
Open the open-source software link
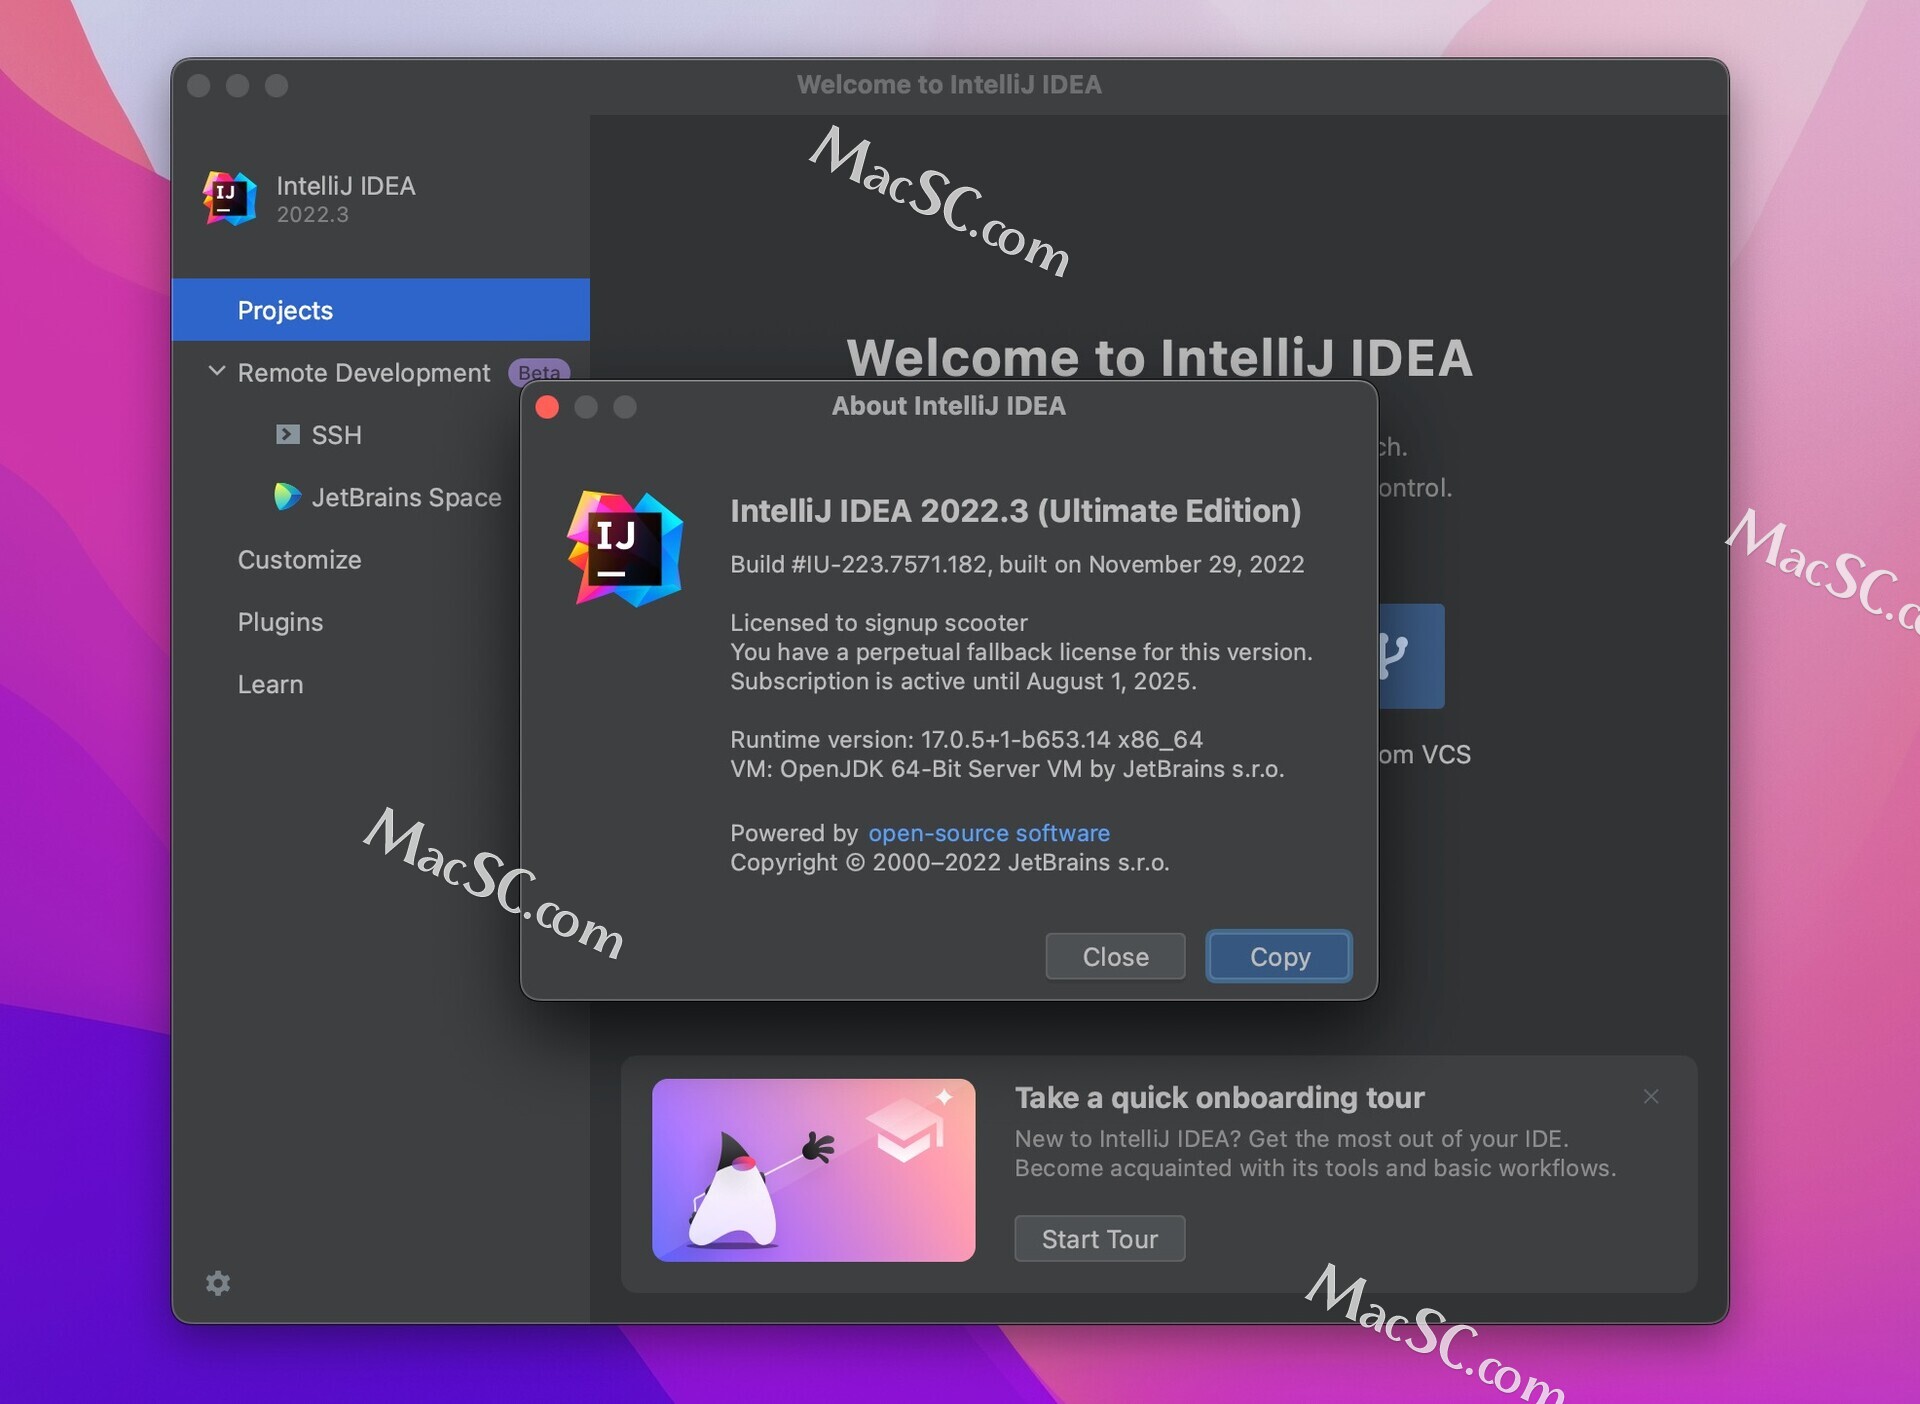pos(988,833)
